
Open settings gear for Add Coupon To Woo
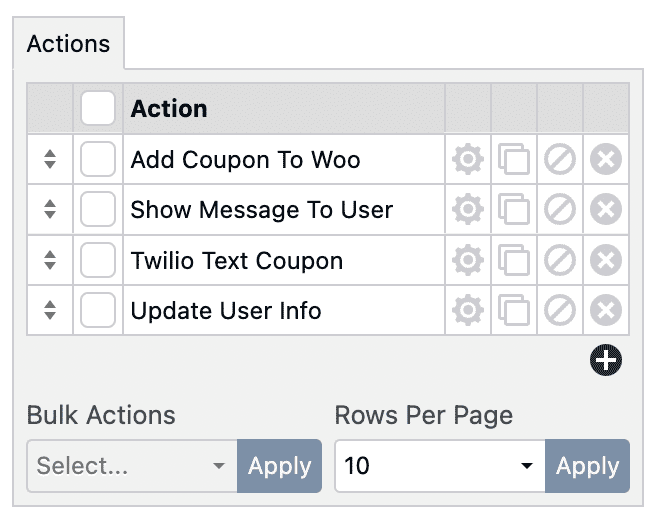pos(468,160)
